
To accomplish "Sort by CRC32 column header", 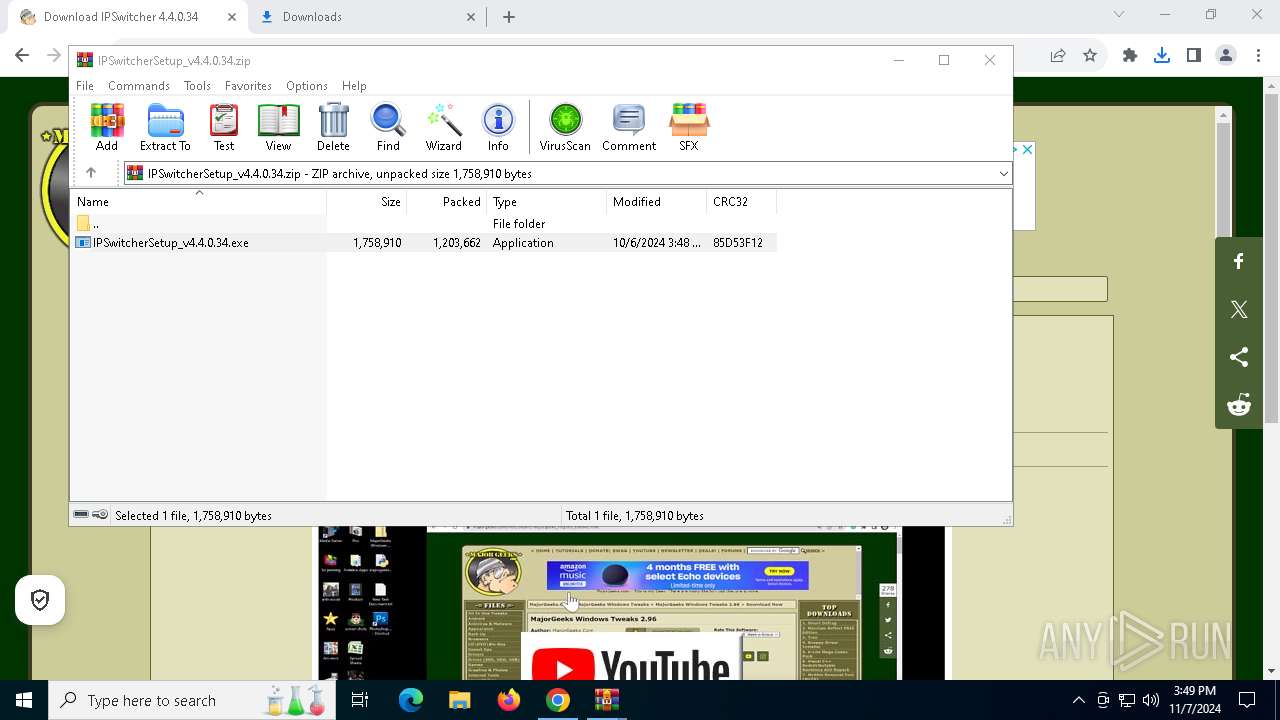I will pyautogui.click(x=741, y=202).
